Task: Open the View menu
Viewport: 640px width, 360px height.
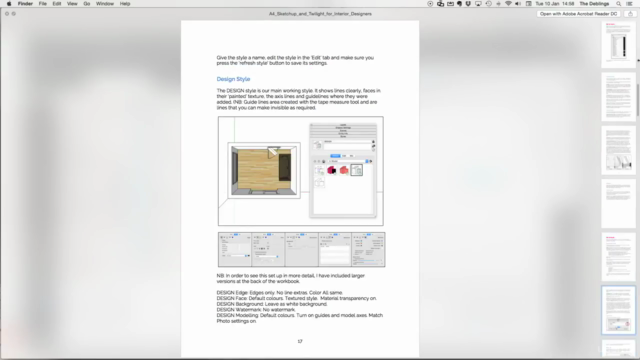Action: point(72,4)
